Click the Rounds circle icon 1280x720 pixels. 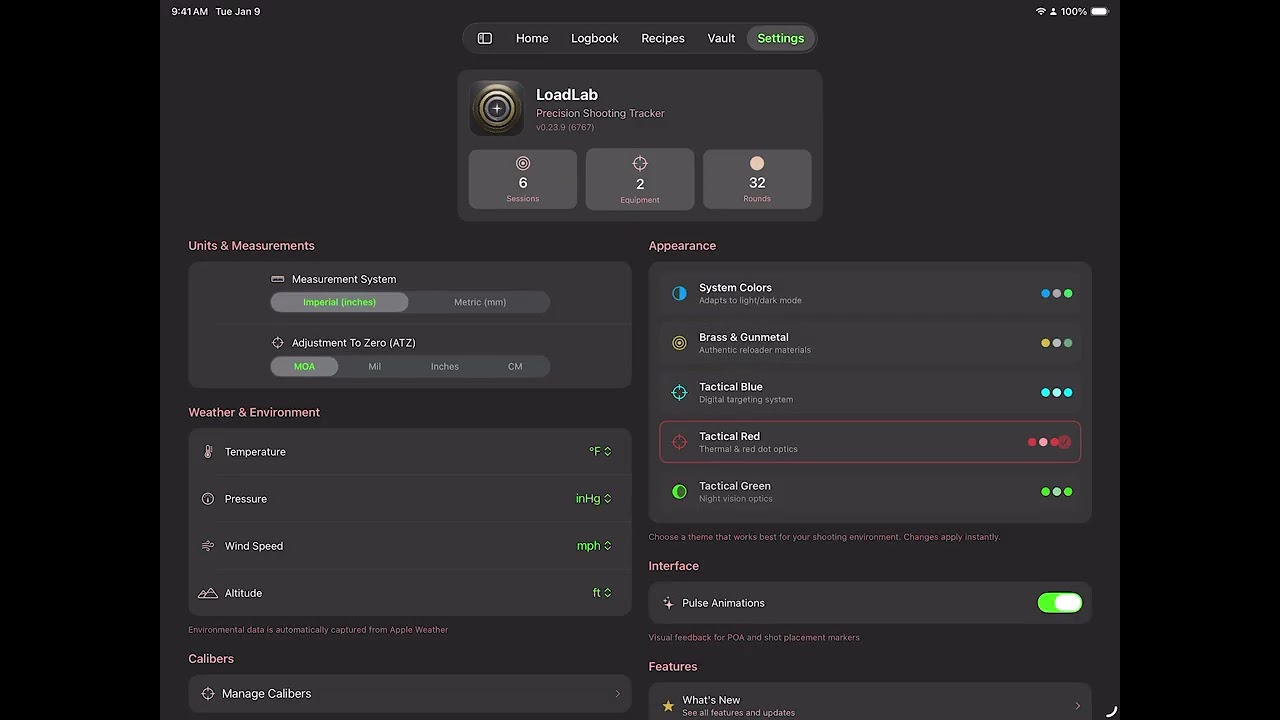point(757,163)
